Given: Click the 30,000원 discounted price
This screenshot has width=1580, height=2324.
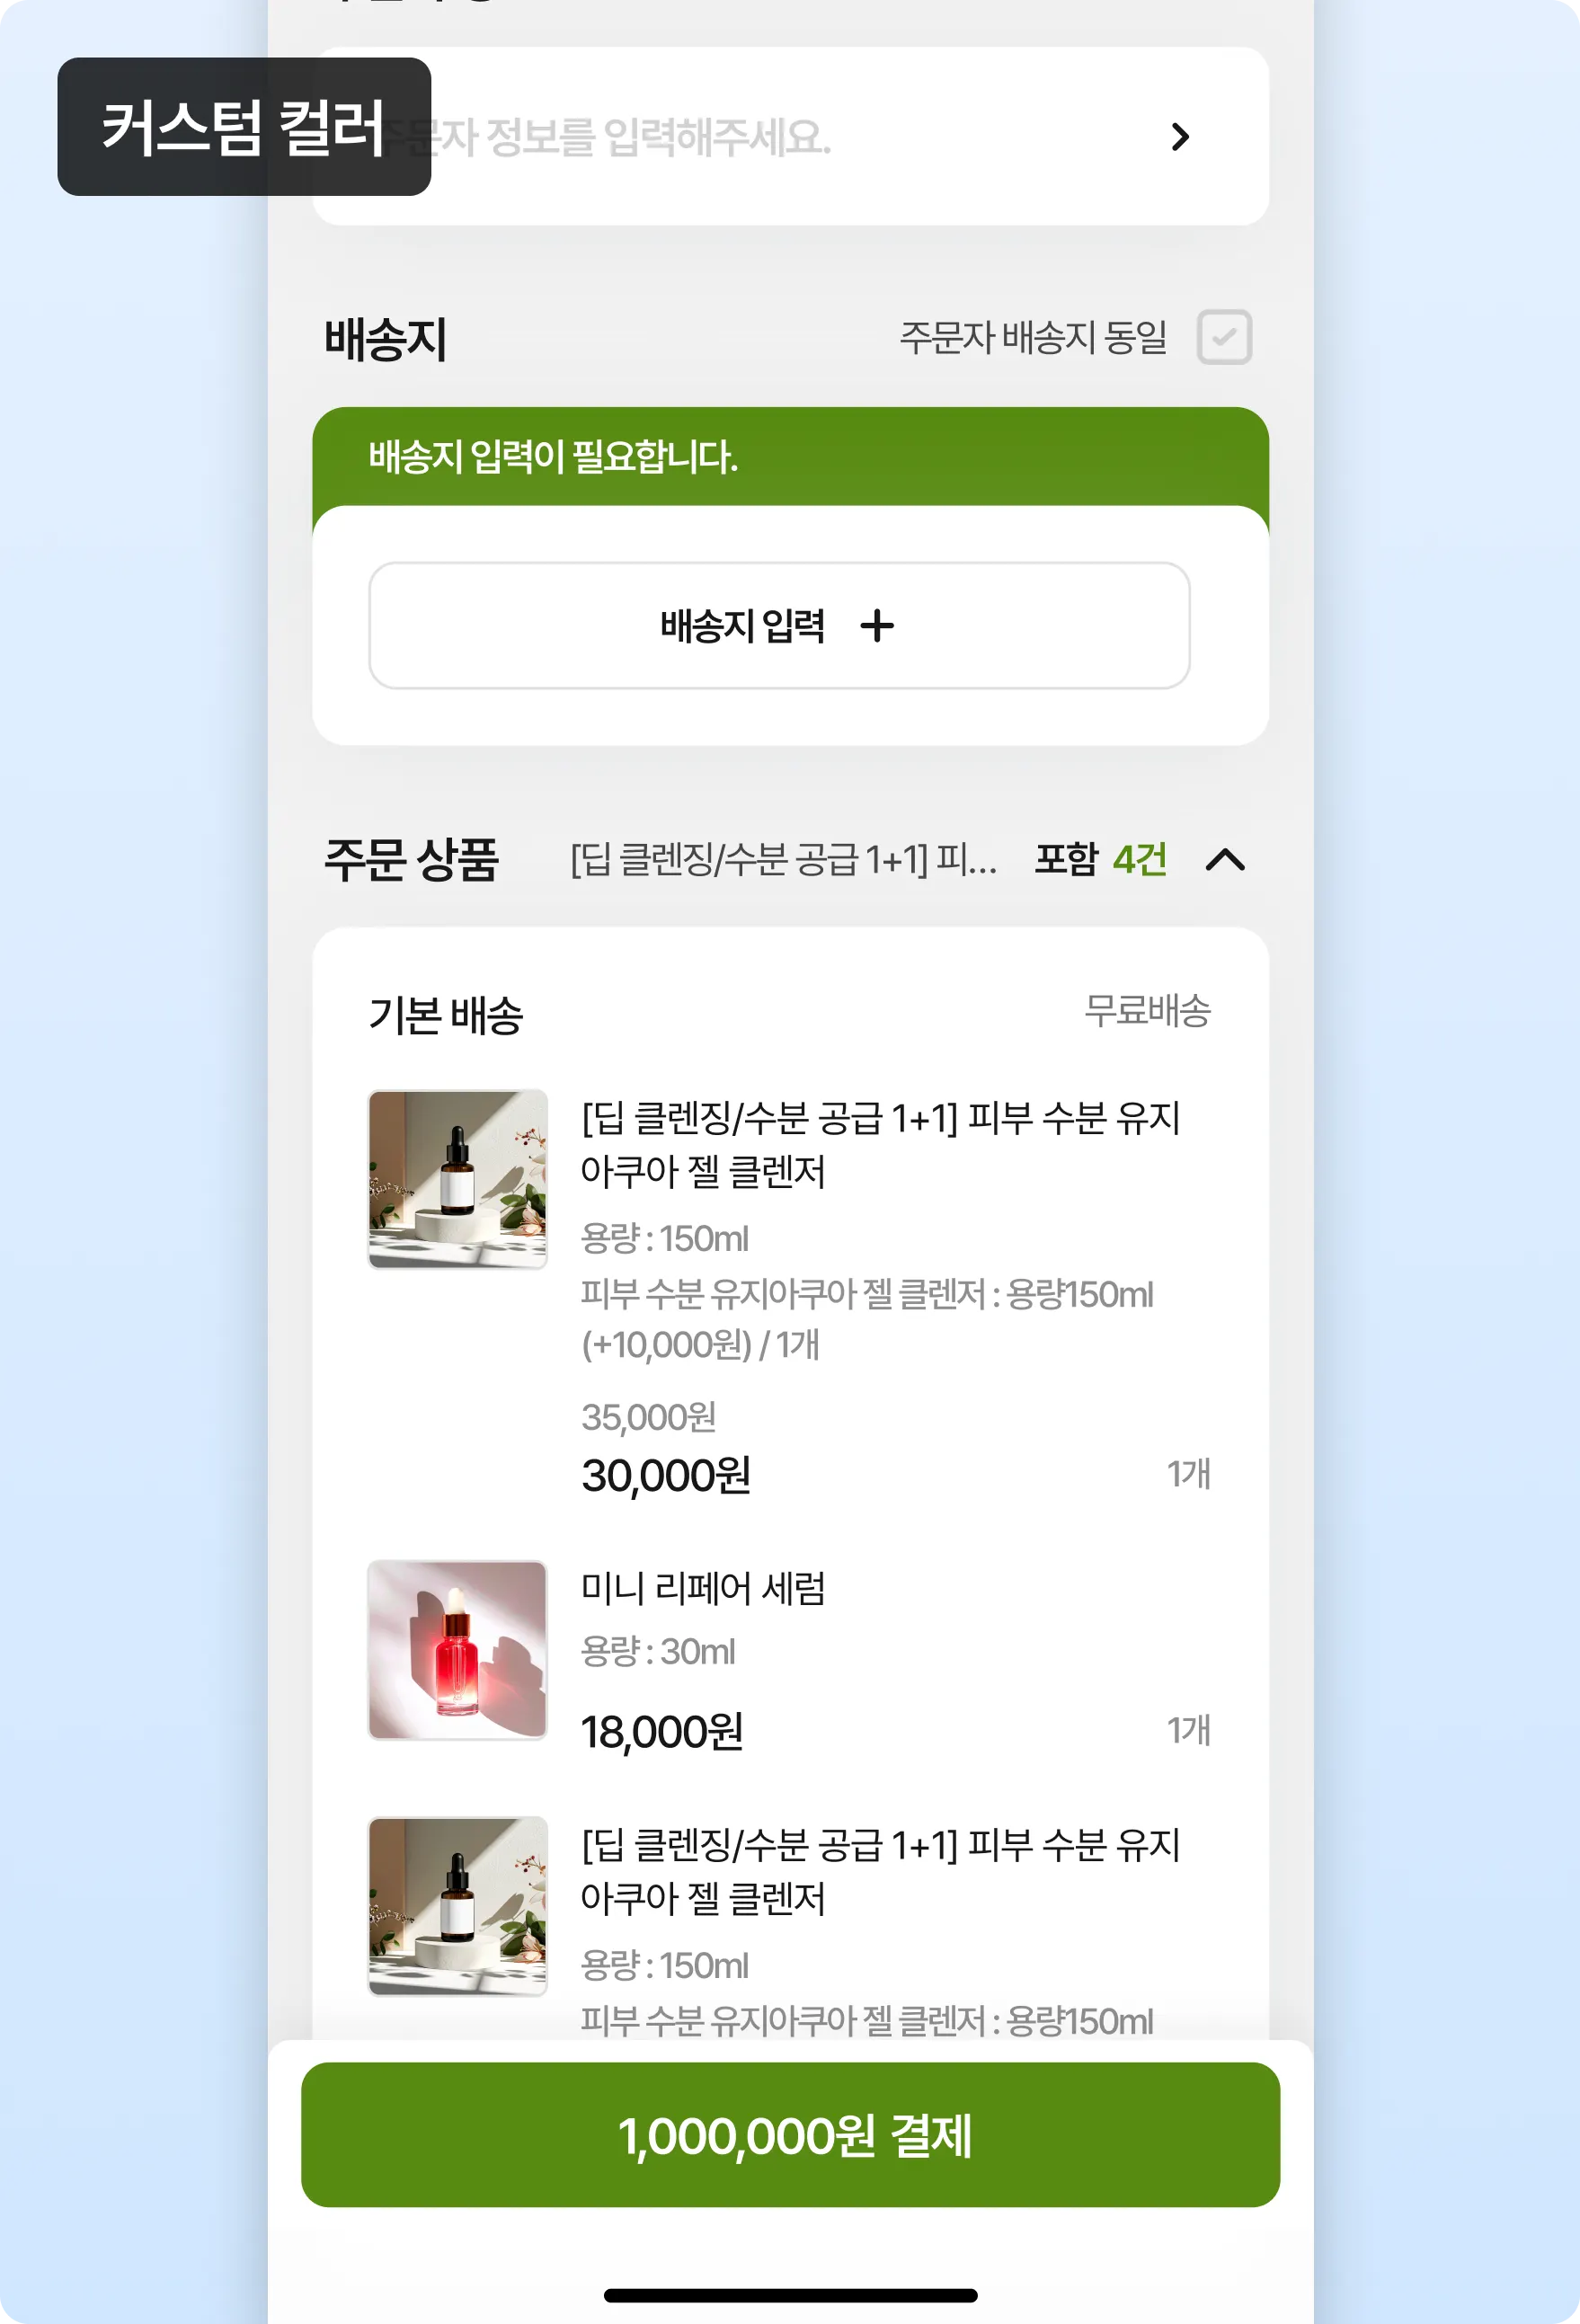Looking at the screenshot, I should coord(666,1475).
